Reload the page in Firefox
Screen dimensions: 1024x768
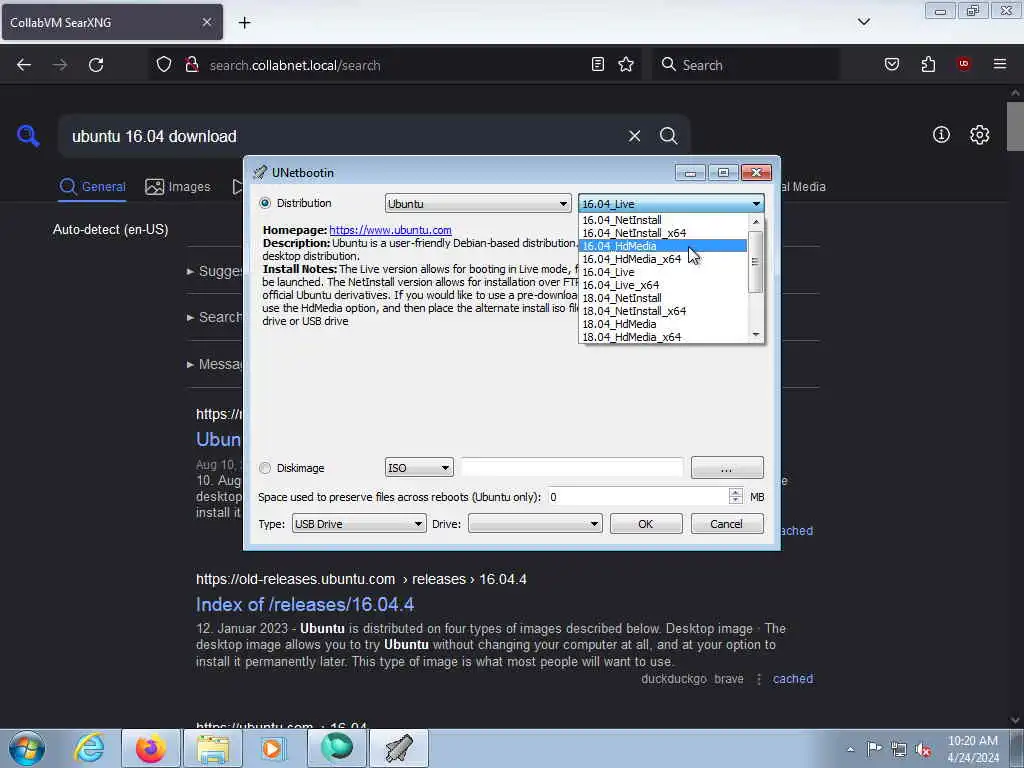point(96,65)
